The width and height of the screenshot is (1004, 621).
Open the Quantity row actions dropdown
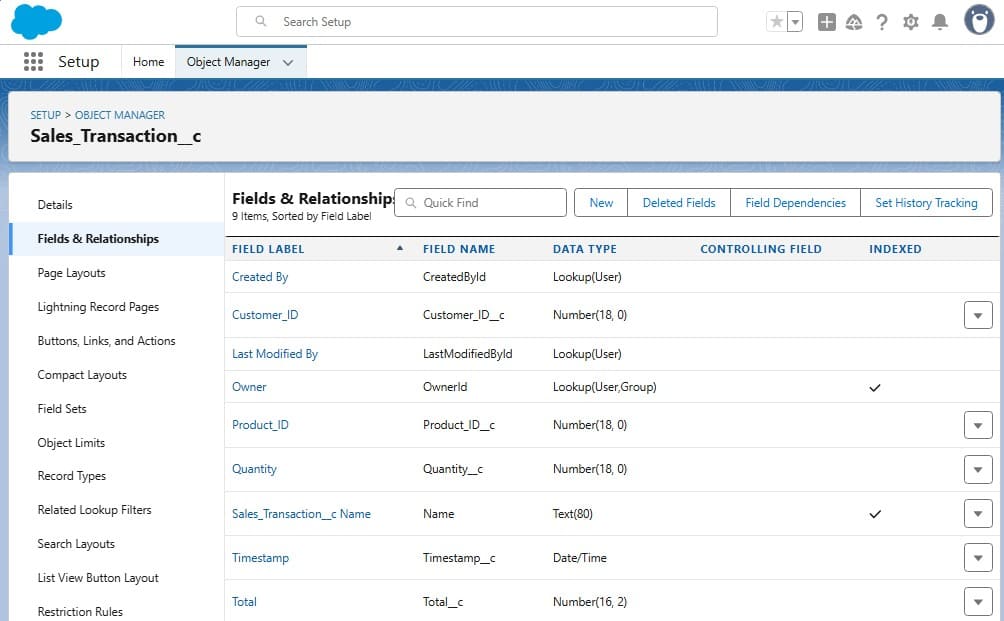pyautogui.click(x=978, y=469)
